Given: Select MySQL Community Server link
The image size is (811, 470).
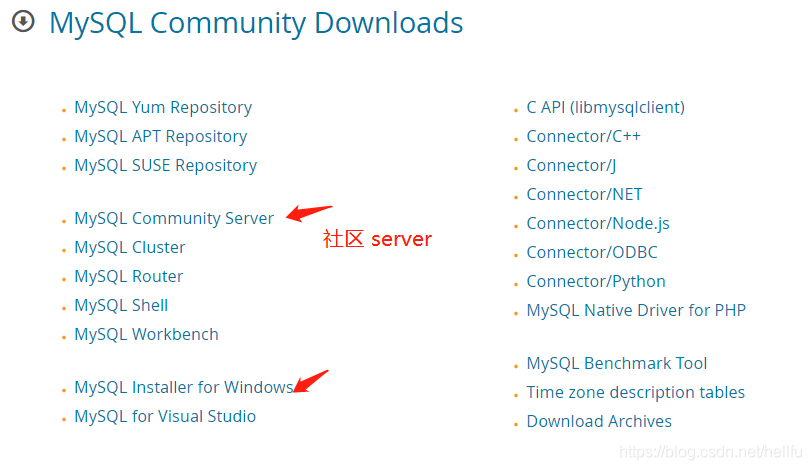Looking at the screenshot, I should 174,218.
